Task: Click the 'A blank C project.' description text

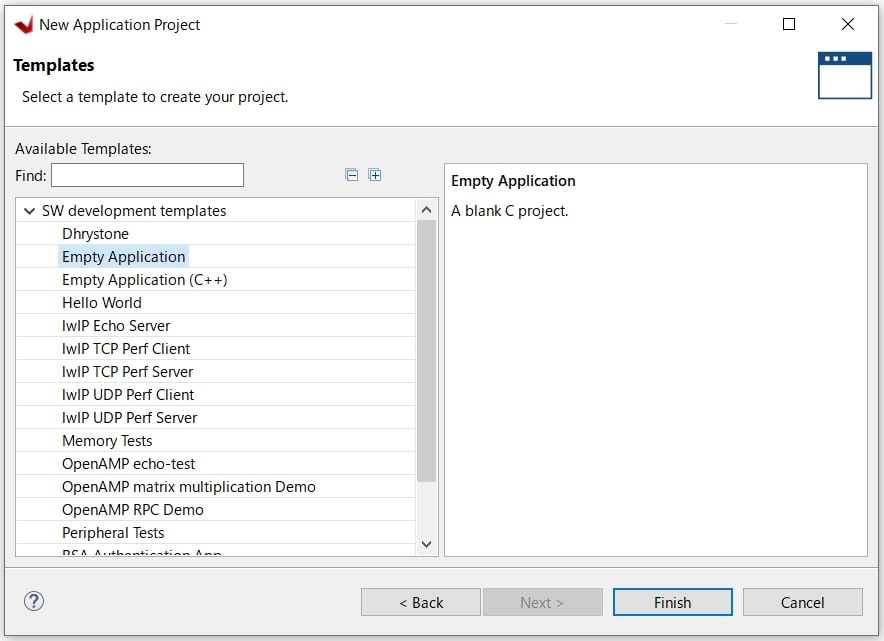Action: [510, 211]
